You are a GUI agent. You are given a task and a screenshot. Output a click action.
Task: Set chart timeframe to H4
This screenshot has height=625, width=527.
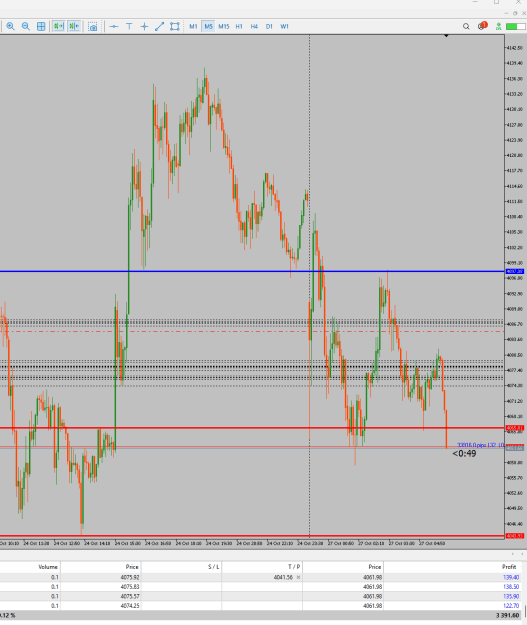(254, 27)
